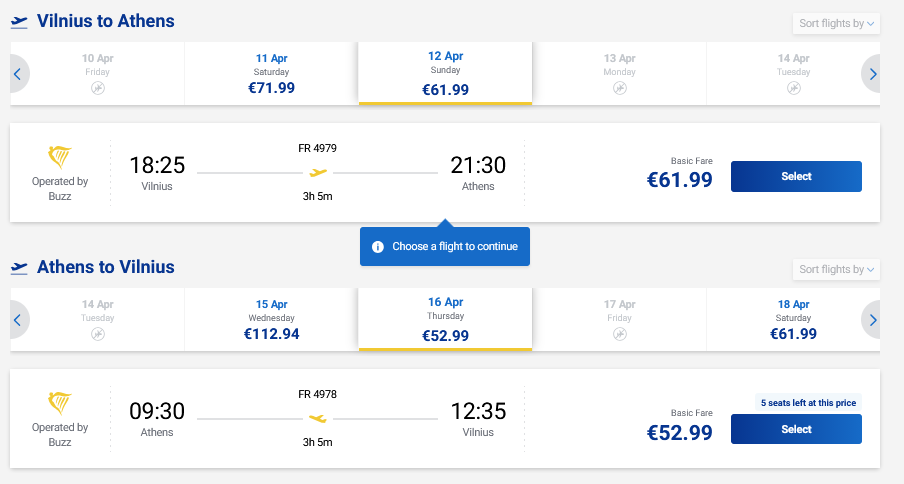The image size is (904, 484).
Task: Select the €61.99 Vilnius to Athens flight
Action: pos(796,177)
